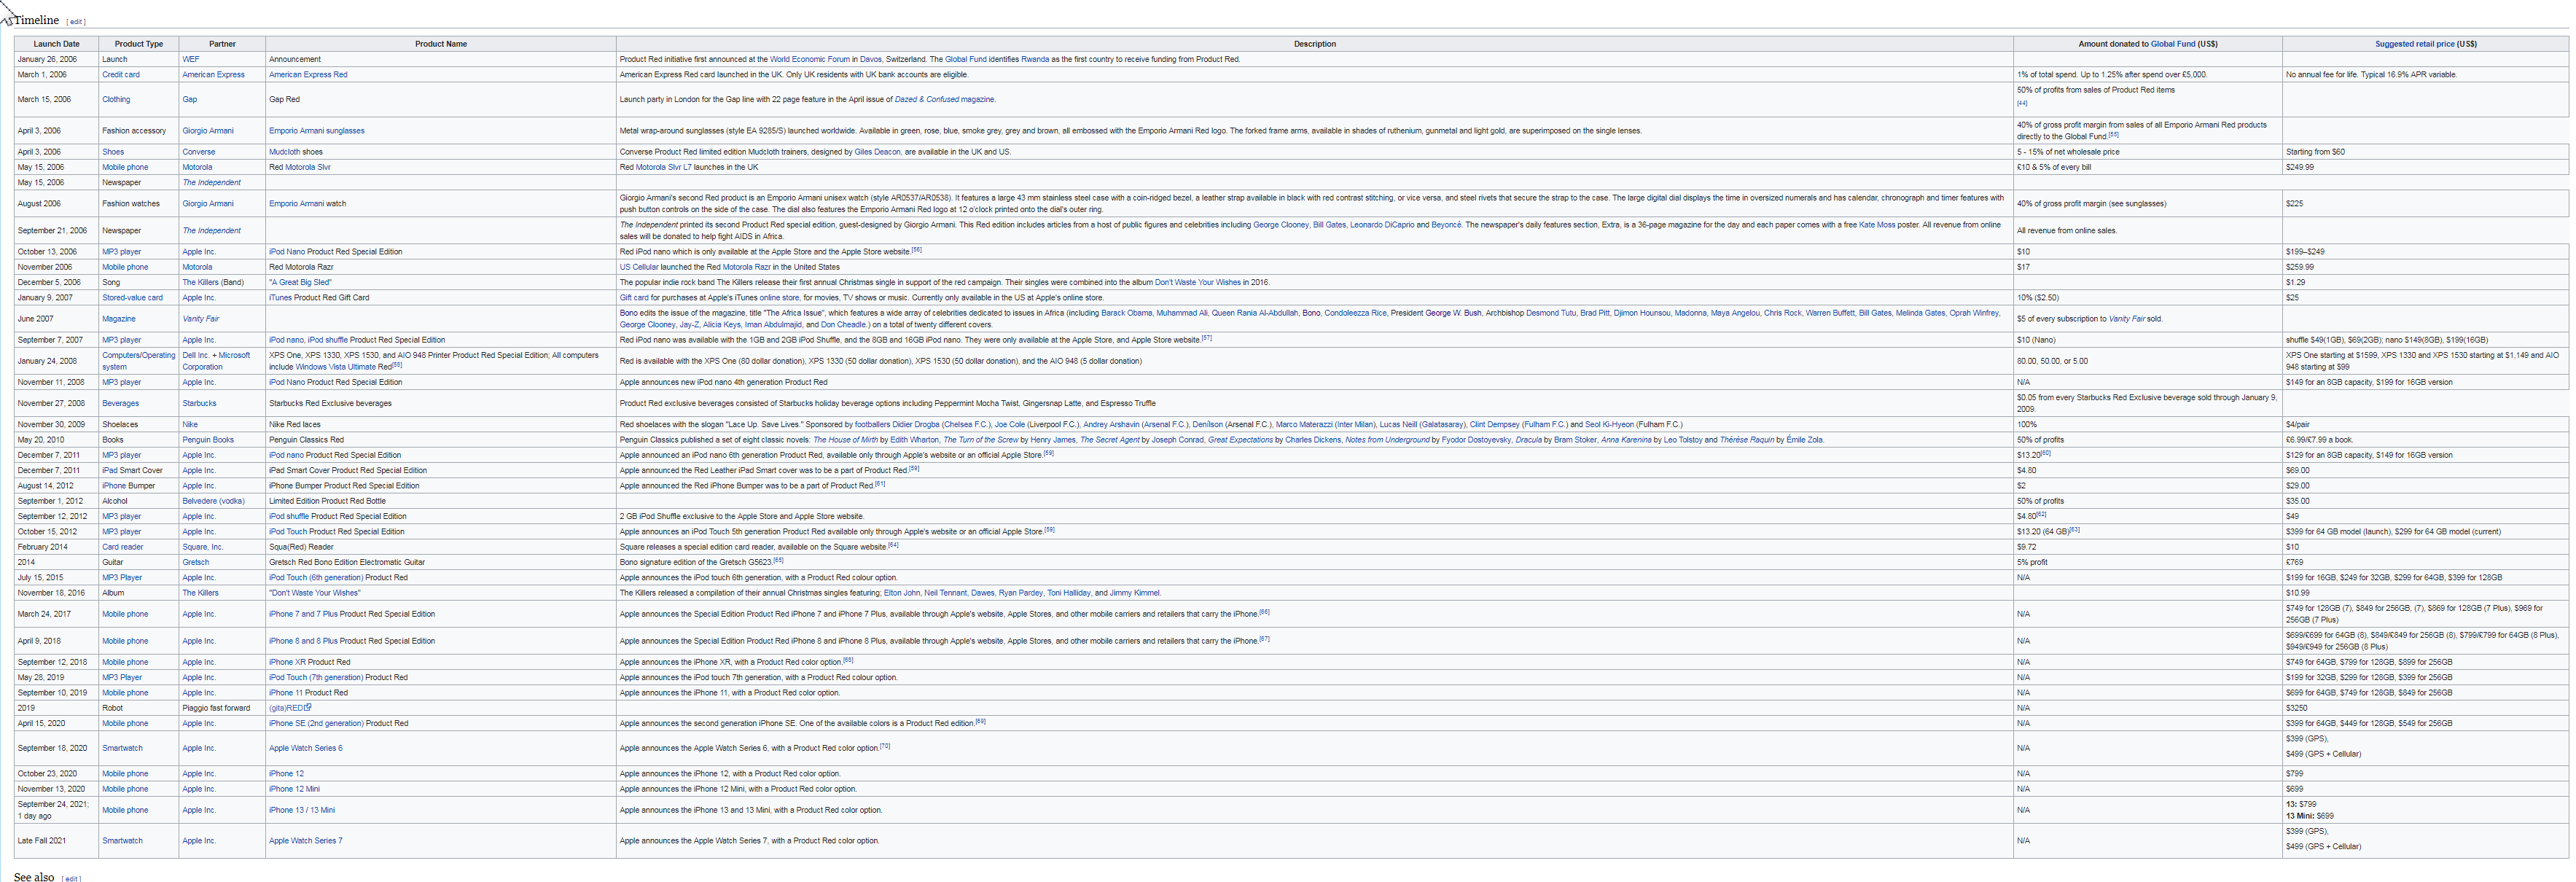Open the Card reader product type link

[x=122, y=547]
